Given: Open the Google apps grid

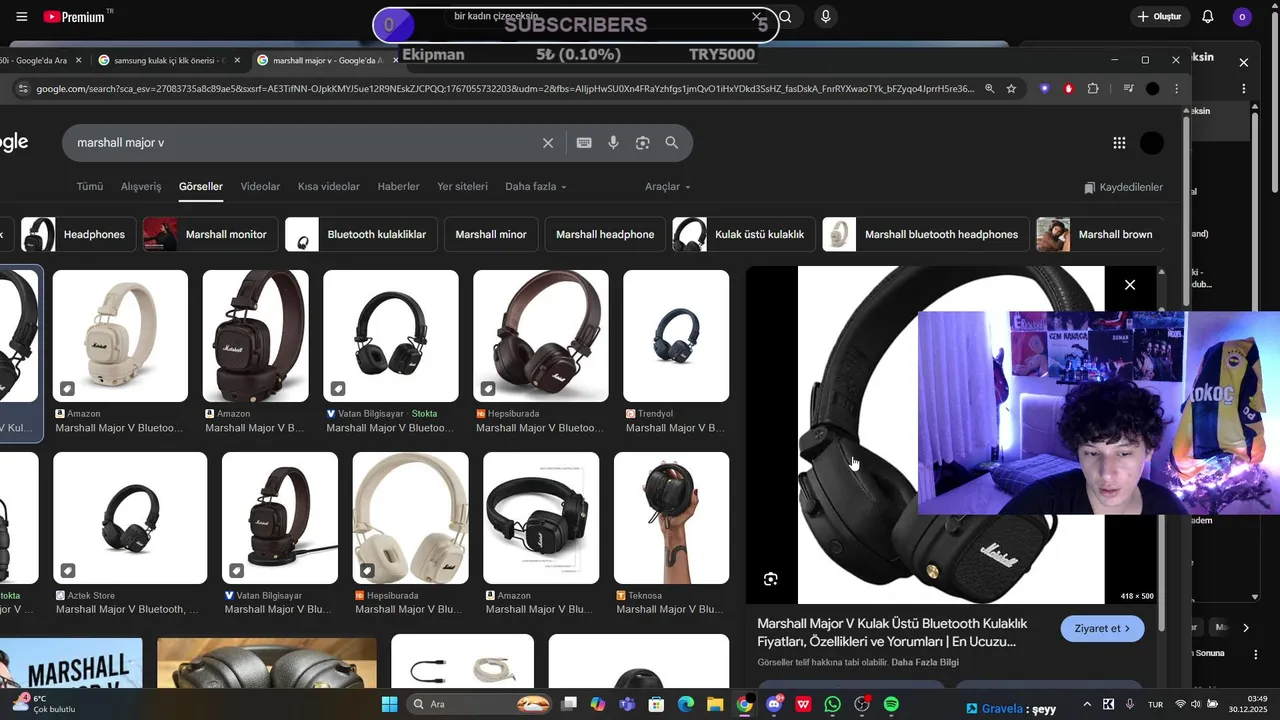Looking at the screenshot, I should [1119, 143].
